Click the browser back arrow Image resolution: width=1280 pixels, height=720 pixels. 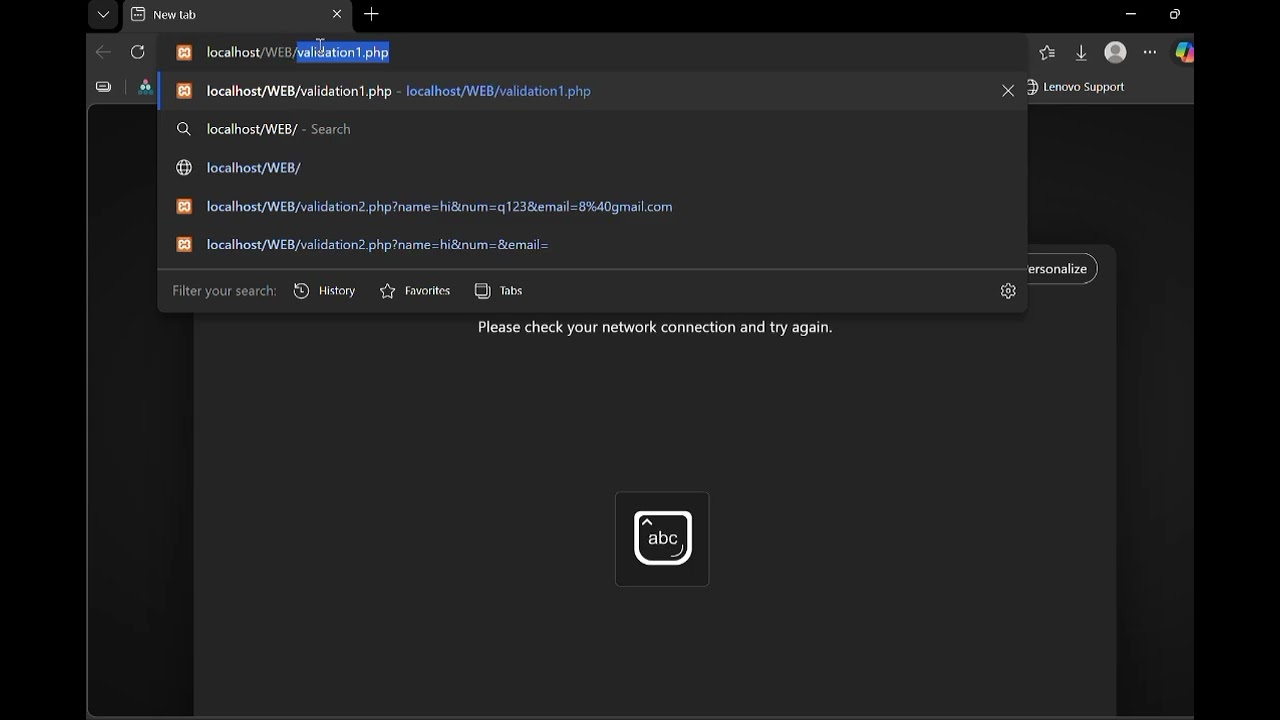pos(103,52)
